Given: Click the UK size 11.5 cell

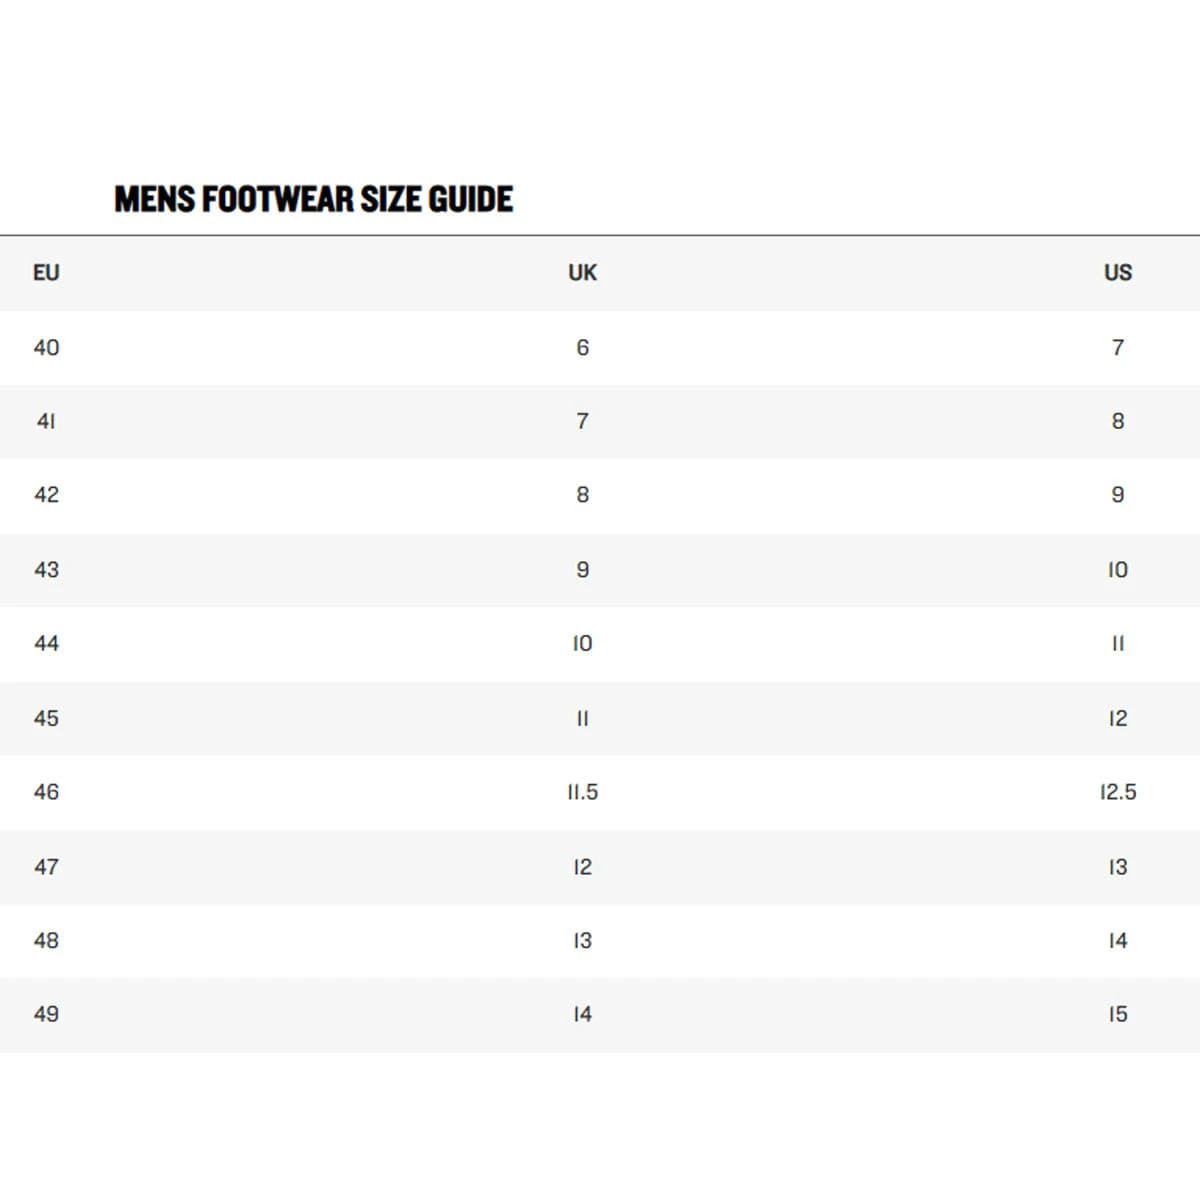Looking at the screenshot, I should point(582,792).
